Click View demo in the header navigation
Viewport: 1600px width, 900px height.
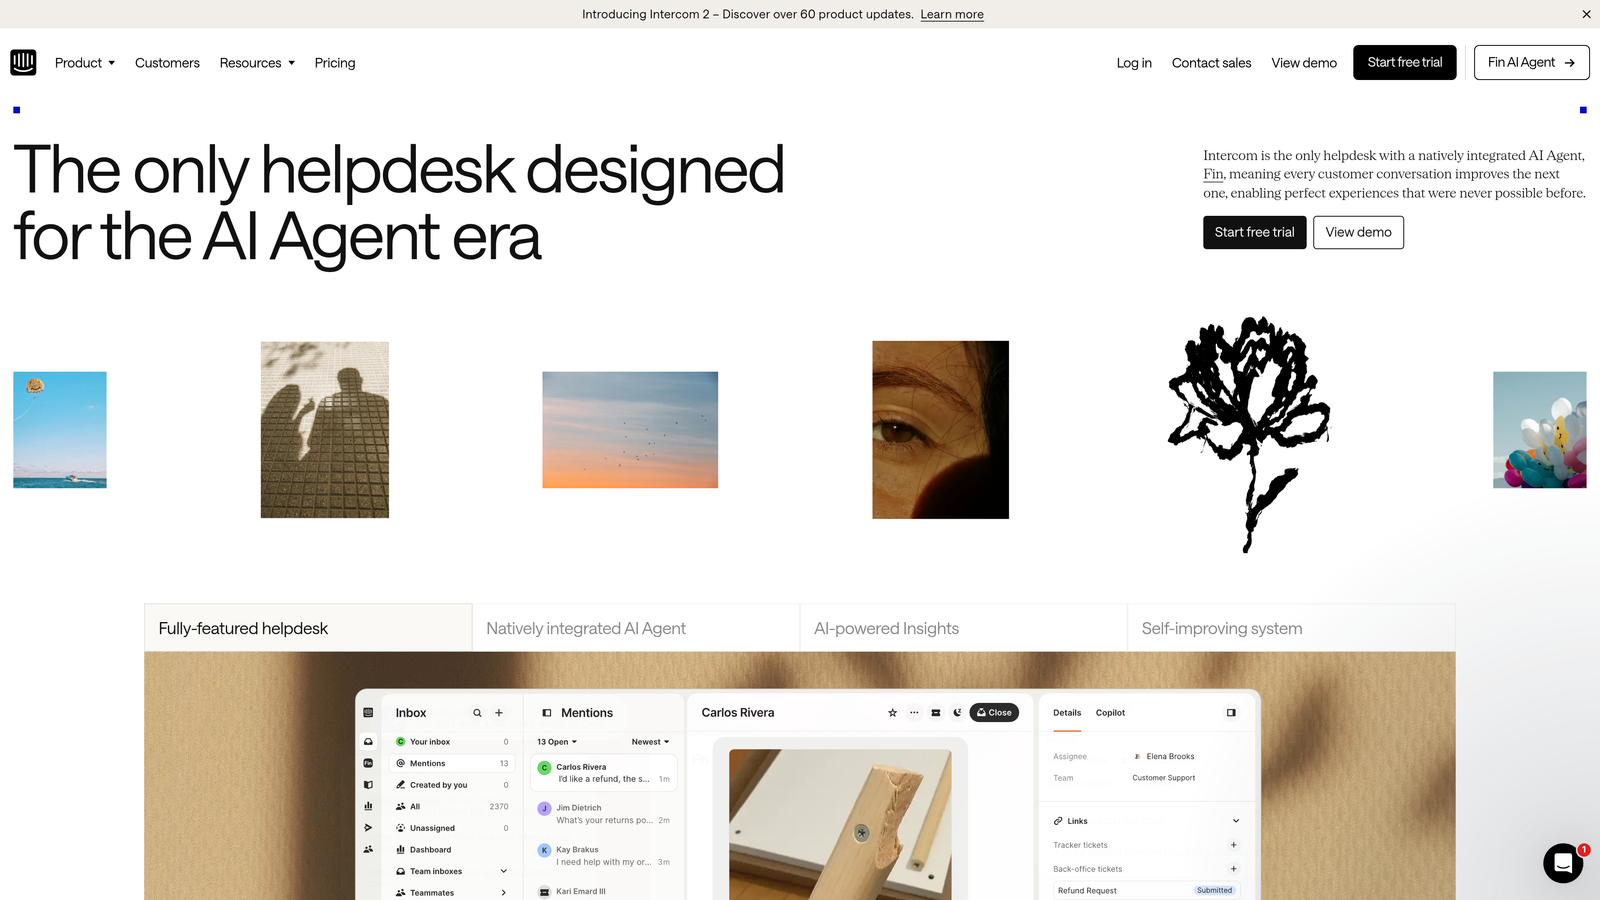click(1304, 63)
